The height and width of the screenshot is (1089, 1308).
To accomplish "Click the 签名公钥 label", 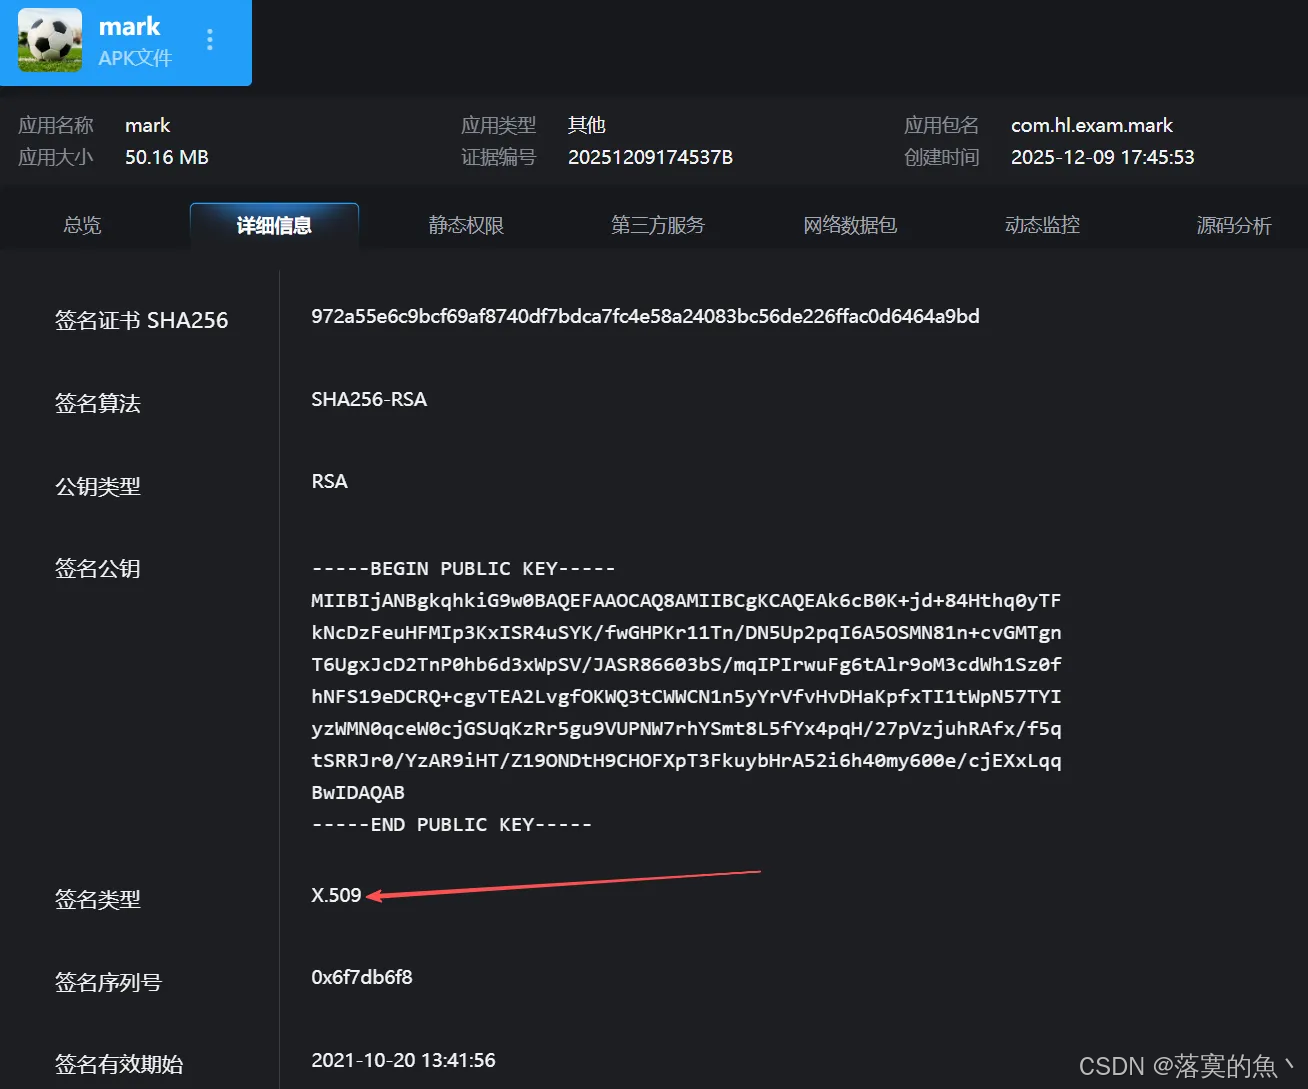I will [x=97, y=568].
